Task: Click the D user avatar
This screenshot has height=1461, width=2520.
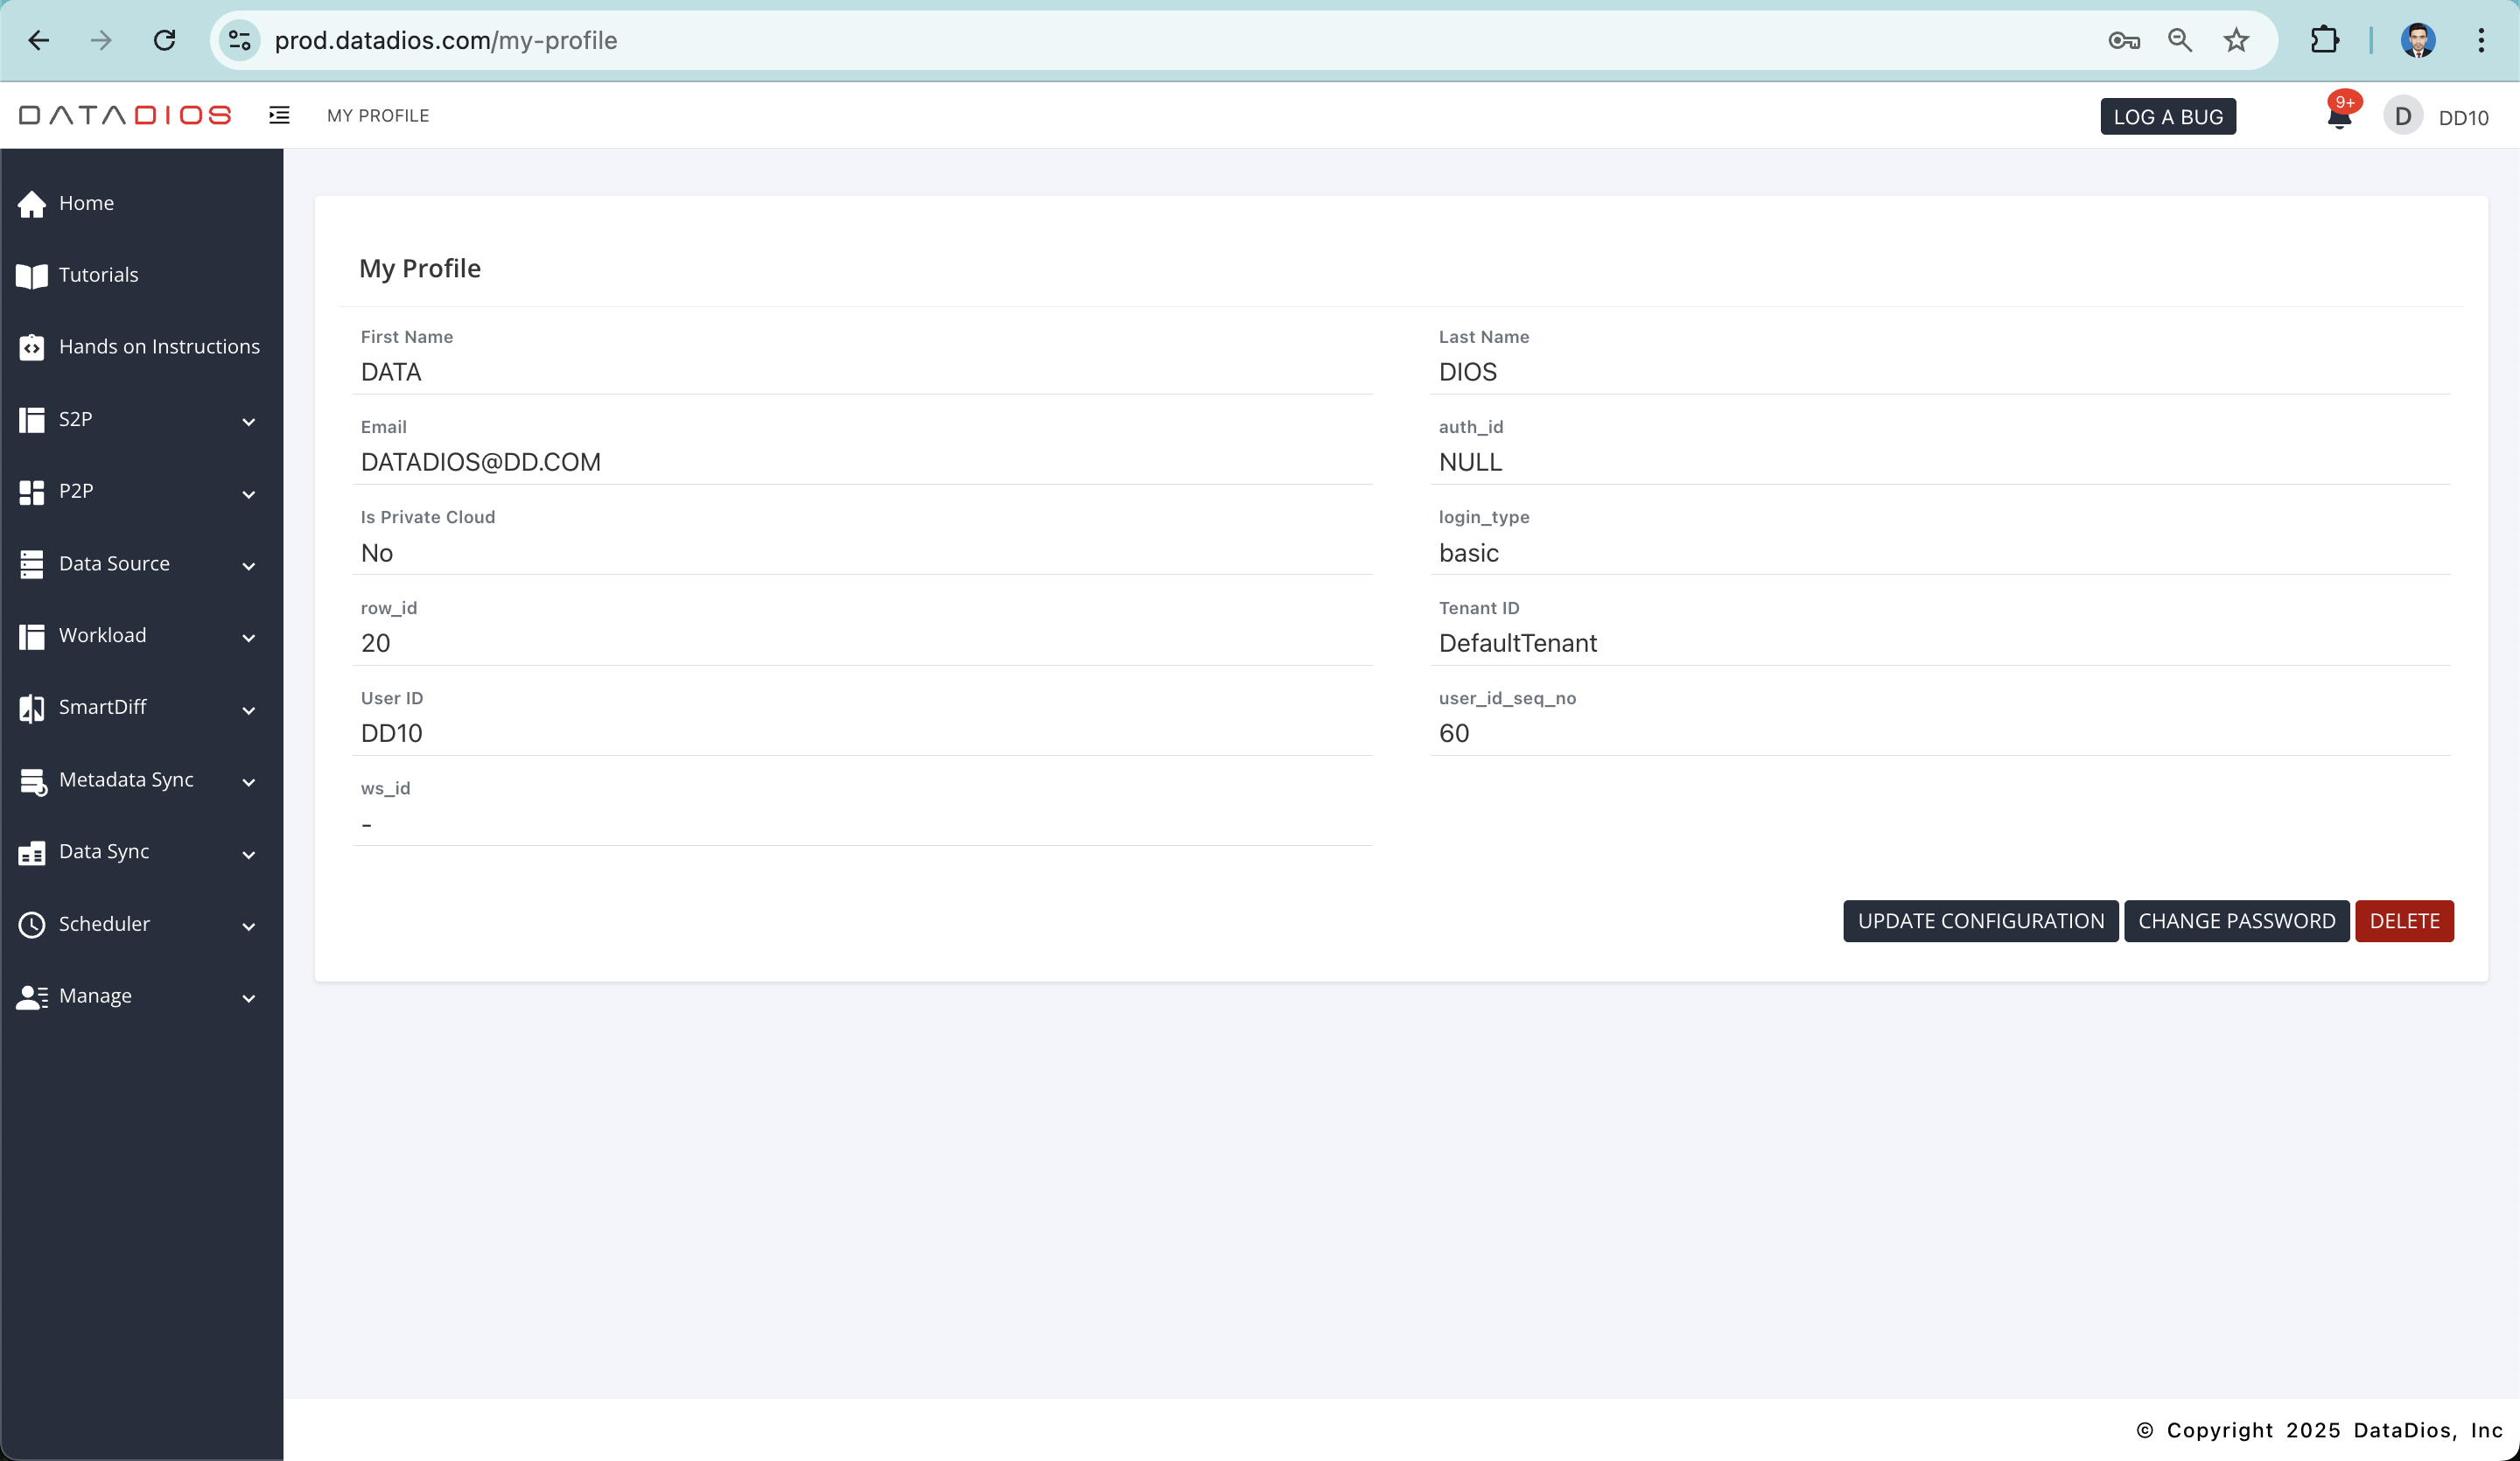Action: click(x=2402, y=117)
